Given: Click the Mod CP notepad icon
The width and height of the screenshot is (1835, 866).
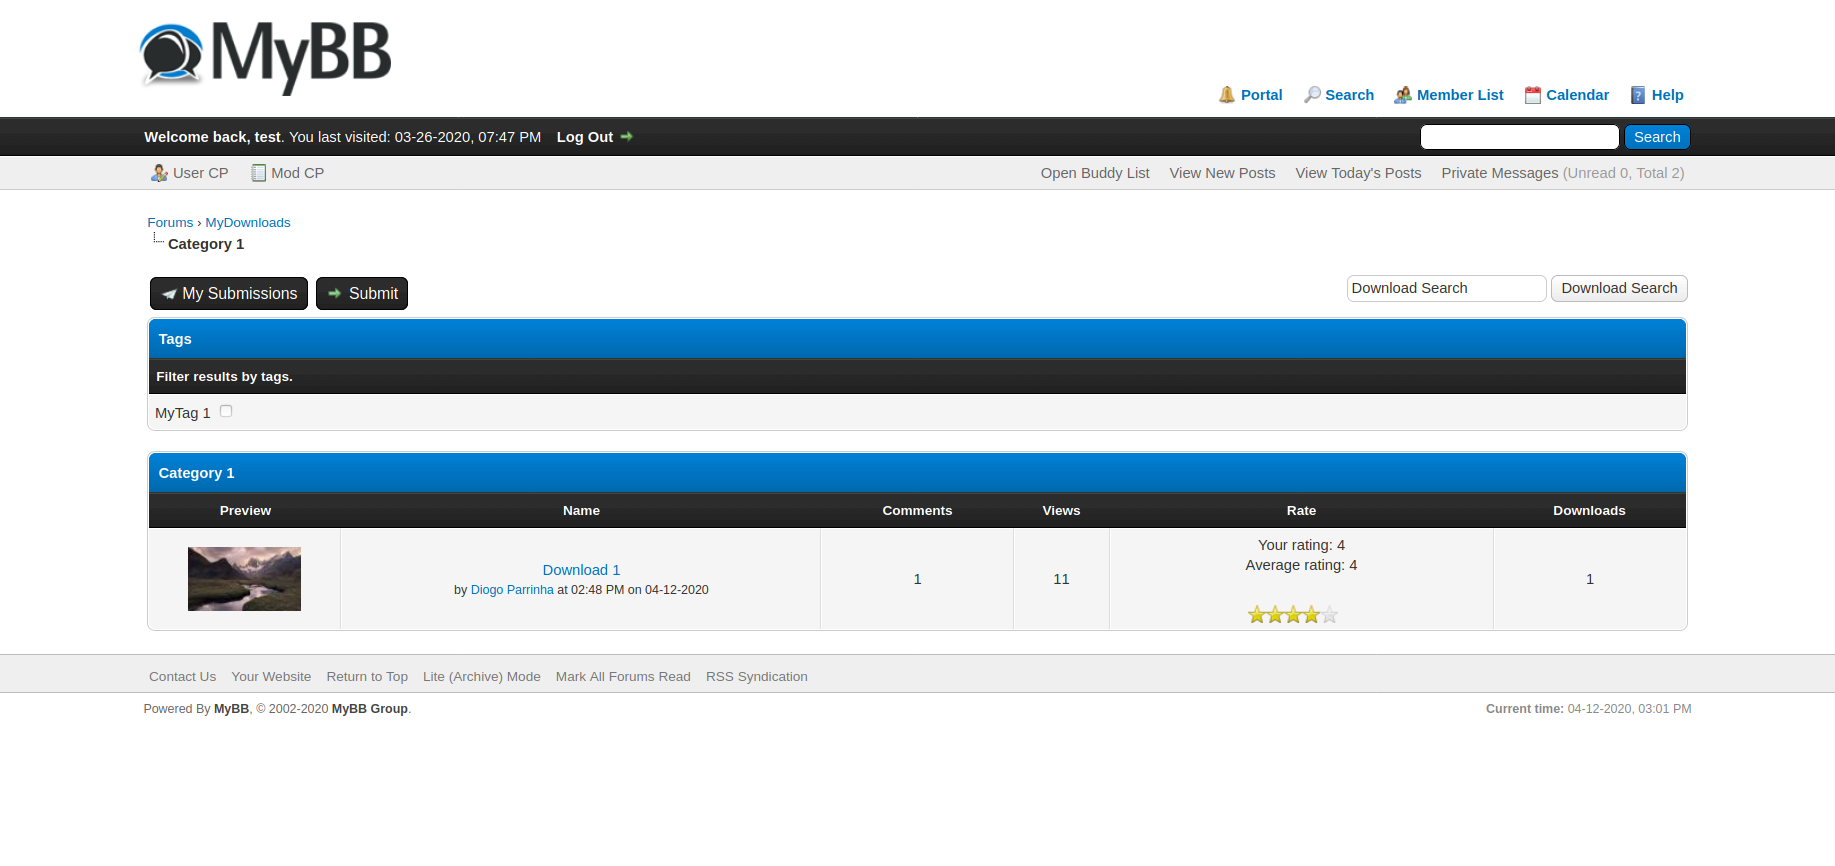Looking at the screenshot, I should (259, 173).
